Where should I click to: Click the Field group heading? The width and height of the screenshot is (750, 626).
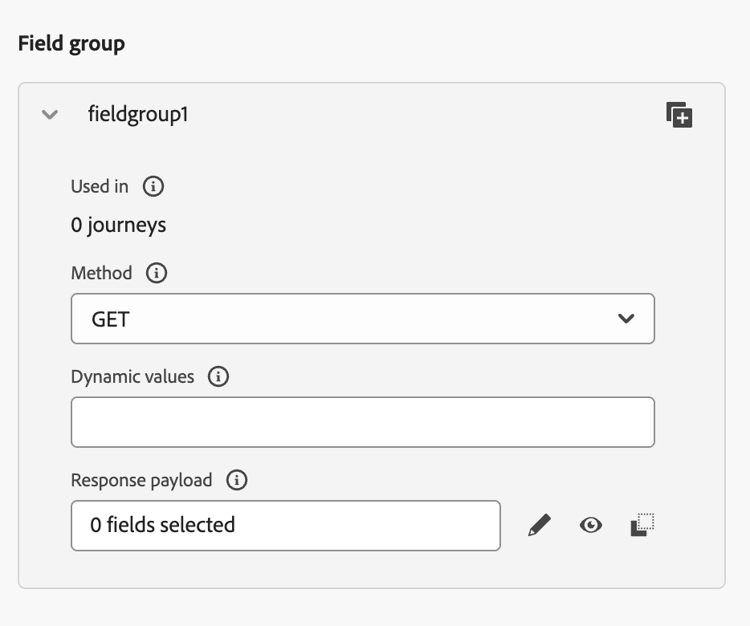(x=71, y=44)
